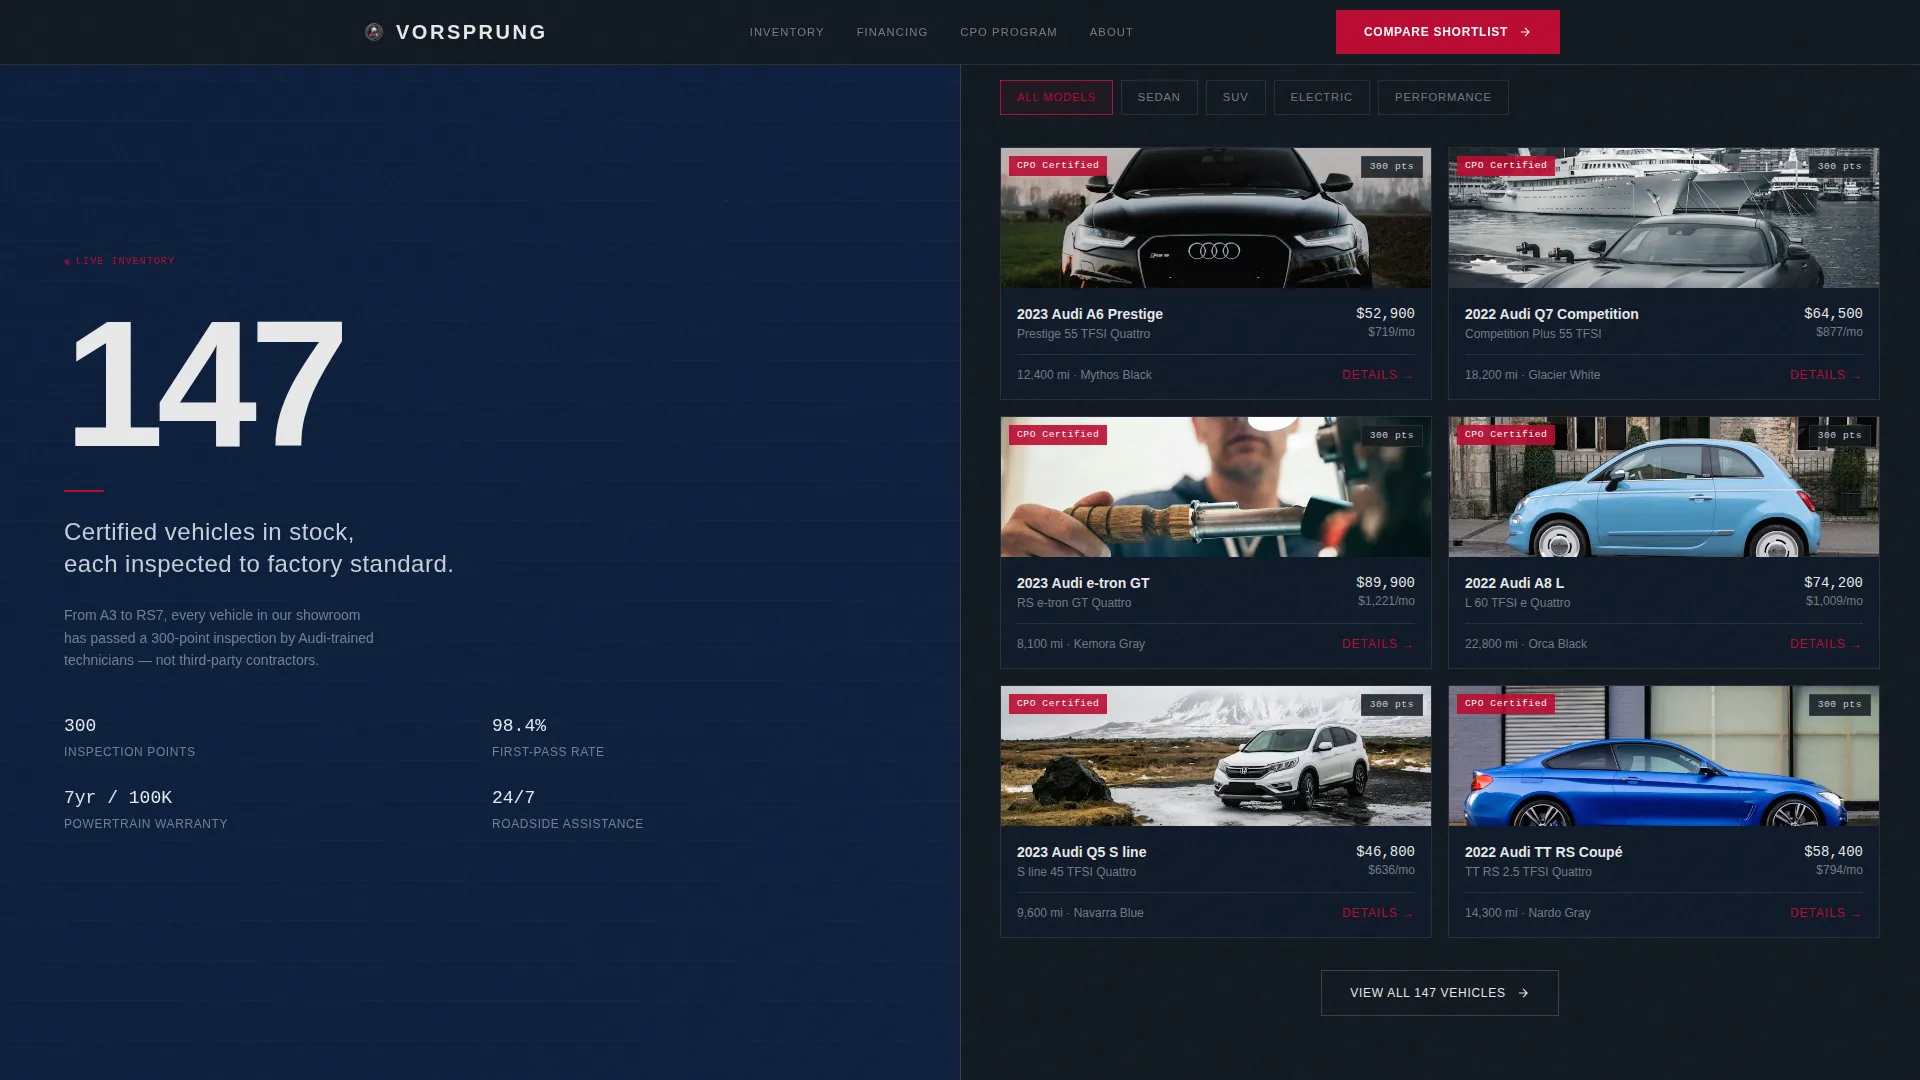Go to CPO Program page
This screenshot has width=1920, height=1080.
pyautogui.click(x=1008, y=32)
